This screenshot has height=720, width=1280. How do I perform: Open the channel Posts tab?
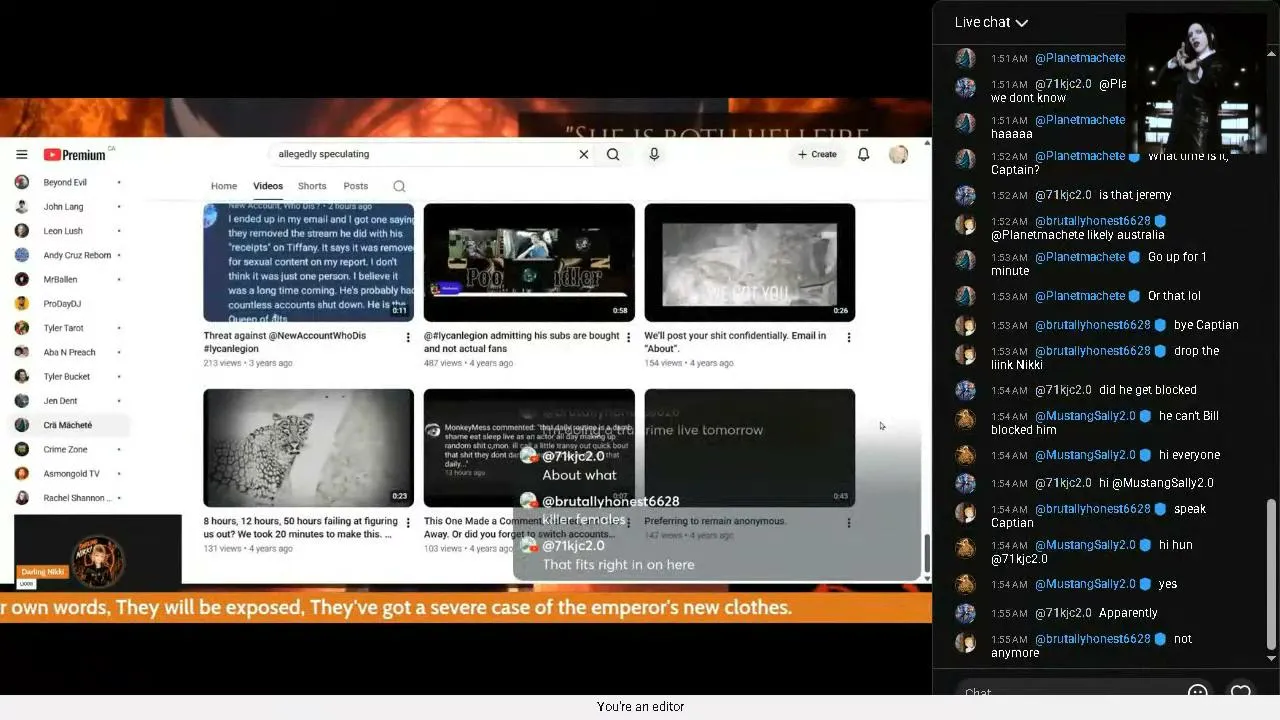pyautogui.click(x=356, y=186)
